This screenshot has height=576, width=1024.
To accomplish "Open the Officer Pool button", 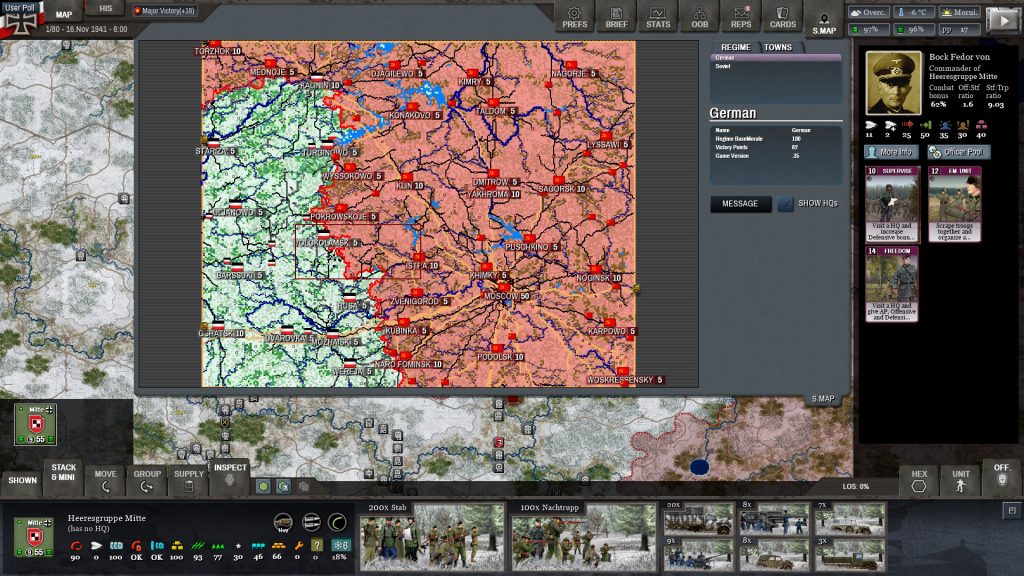I will click(958, 152).
